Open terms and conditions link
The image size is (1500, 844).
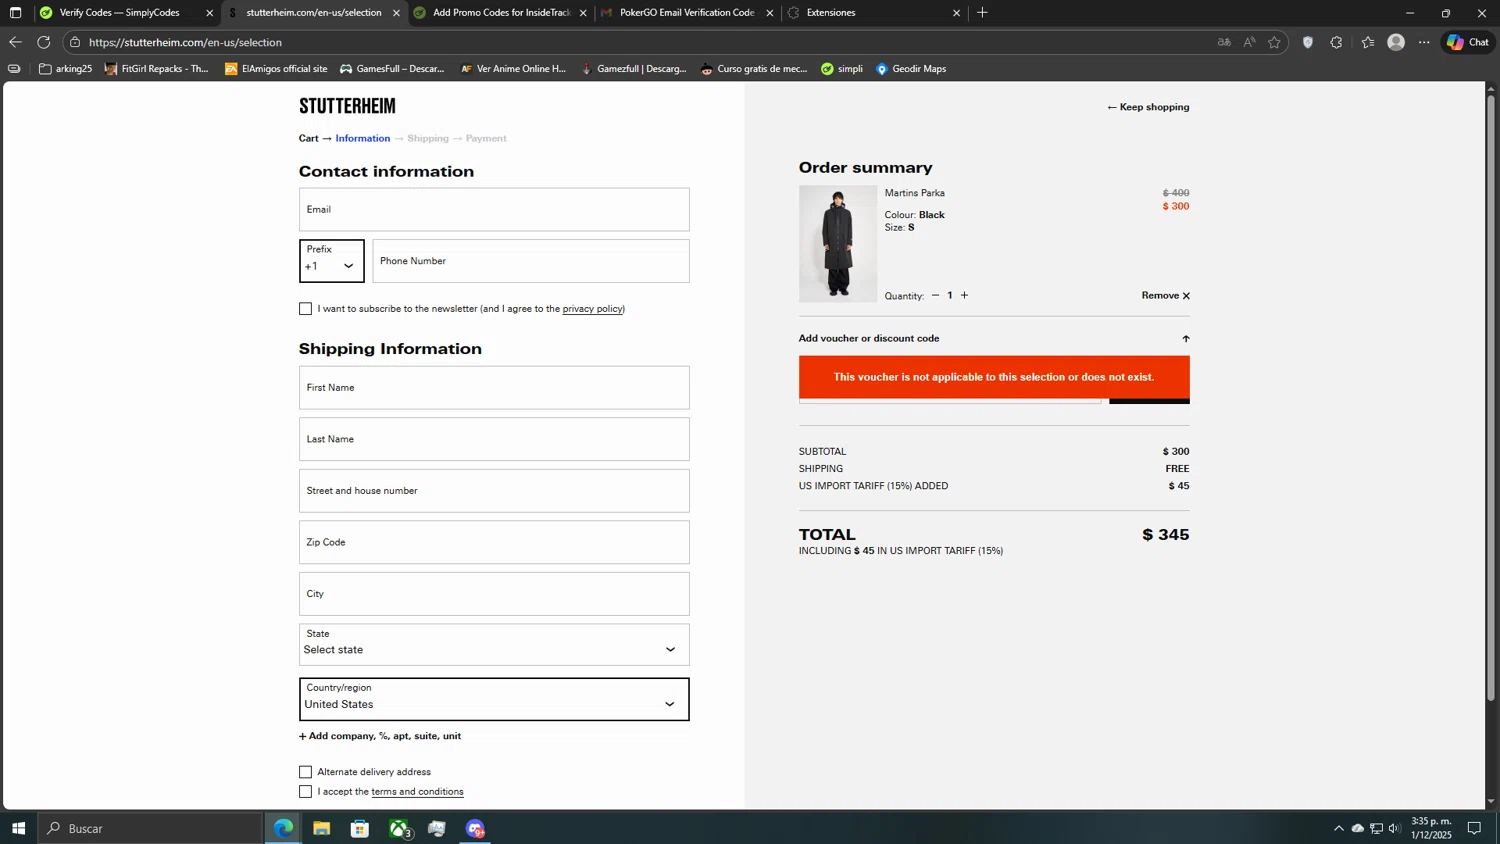click(x=417, y=792)
